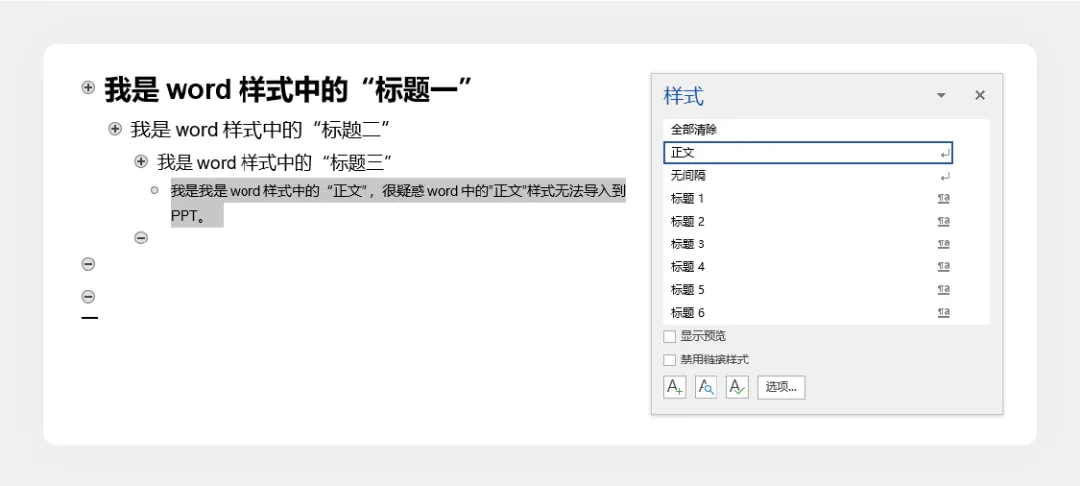Close the 样式 pane
The image size is (1080, 486).
click(x=979, y=96)
